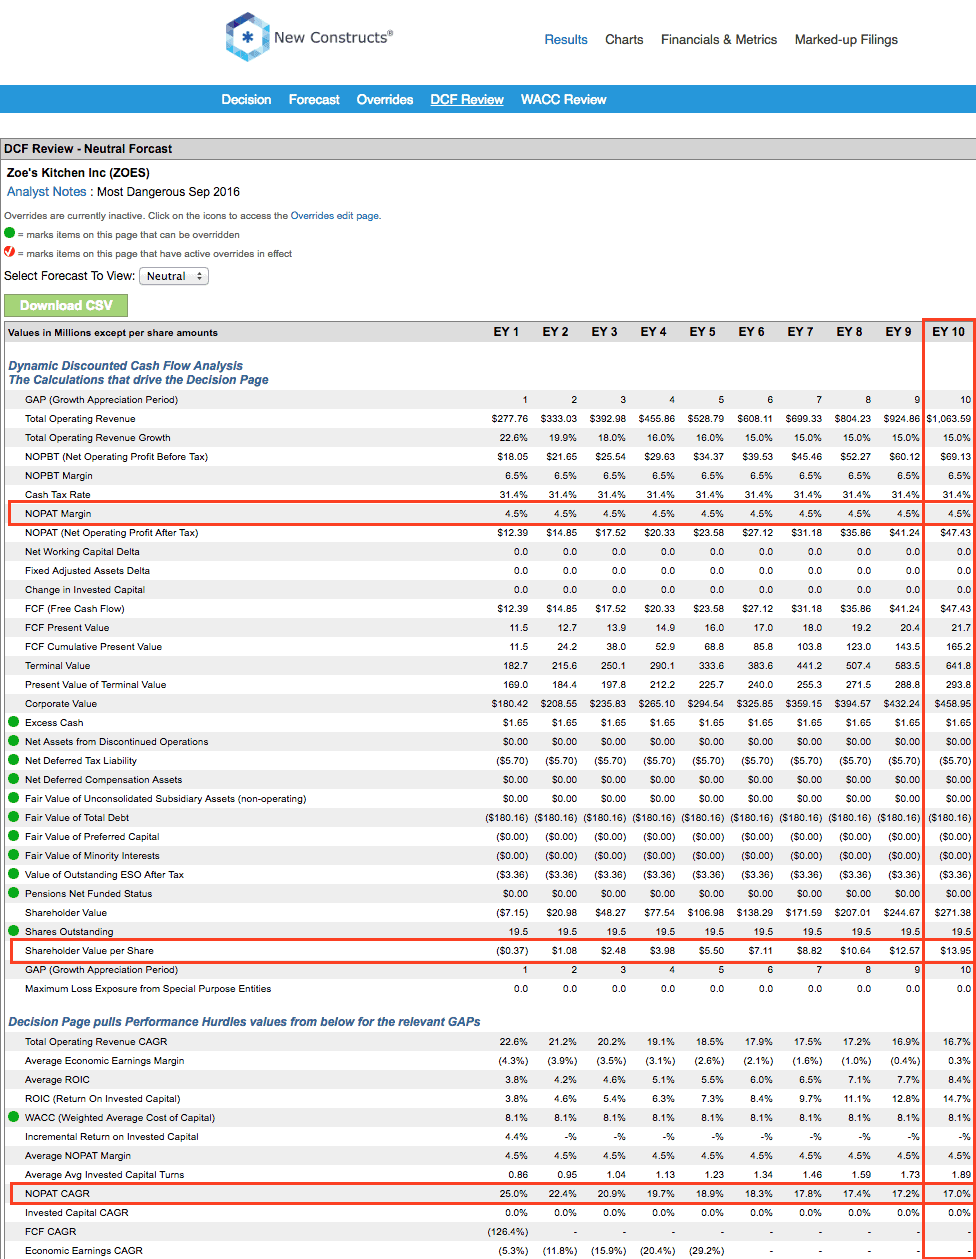Screen dimensions: 976x1259
Task: Open Financials & Metrics in top navigation
Action: coord(719,40)
